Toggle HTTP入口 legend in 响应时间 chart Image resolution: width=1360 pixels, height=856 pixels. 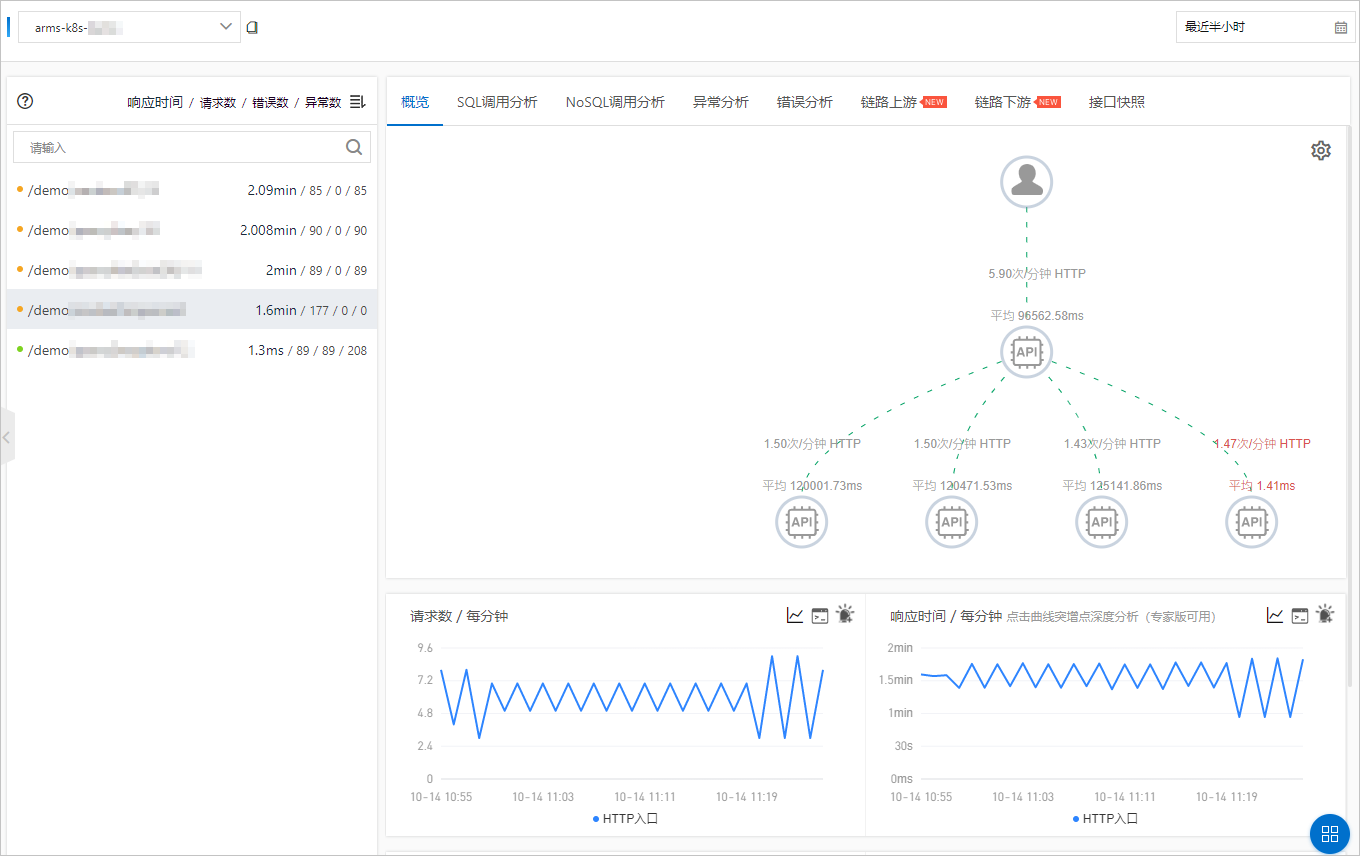tap(1105, 818)
